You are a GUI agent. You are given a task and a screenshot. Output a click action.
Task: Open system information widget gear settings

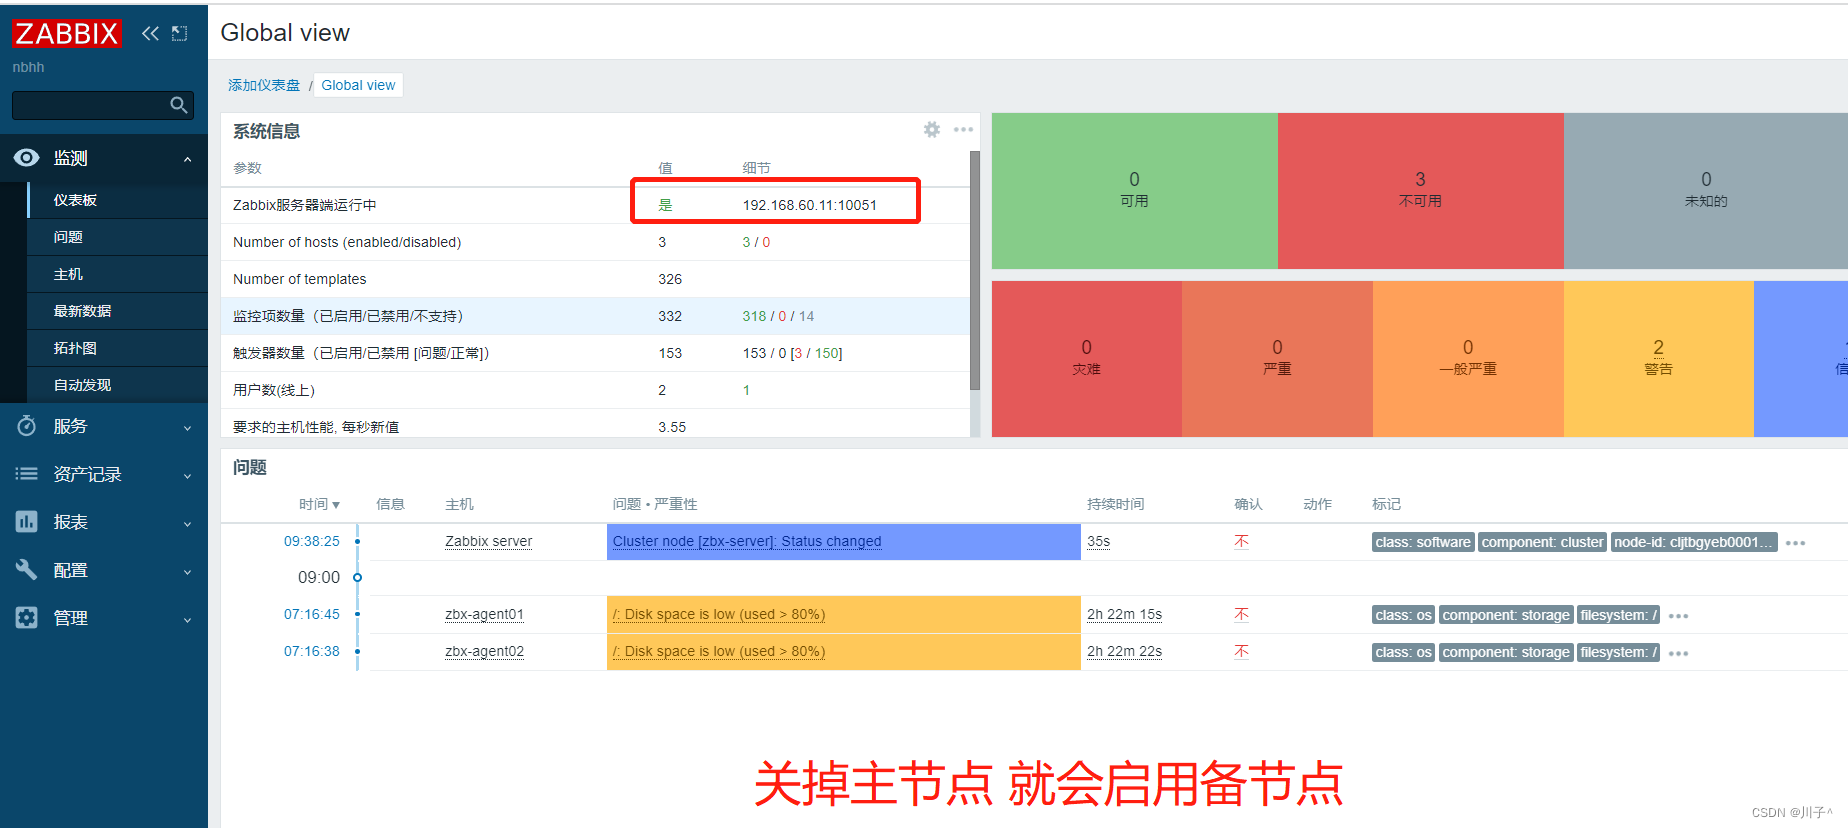(932, 130)
